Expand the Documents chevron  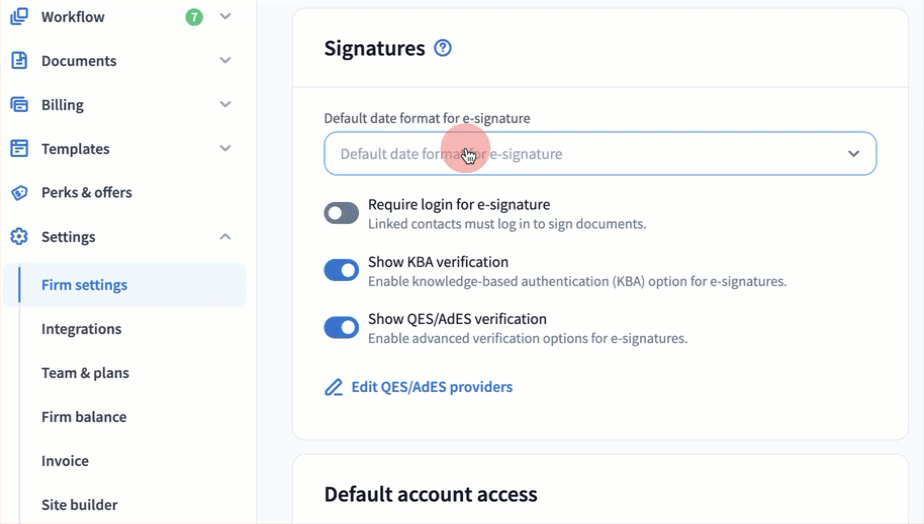(x=225, y=60)
